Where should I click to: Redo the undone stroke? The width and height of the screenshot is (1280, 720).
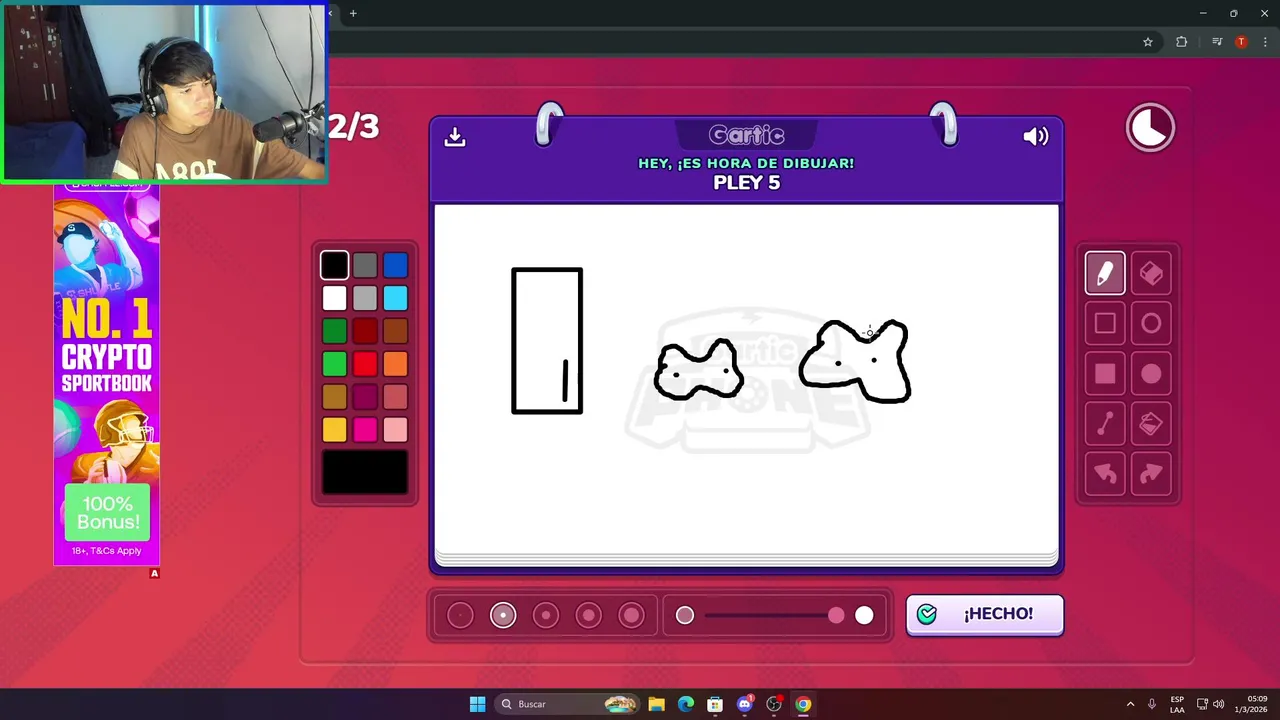tap(1151, 474)
